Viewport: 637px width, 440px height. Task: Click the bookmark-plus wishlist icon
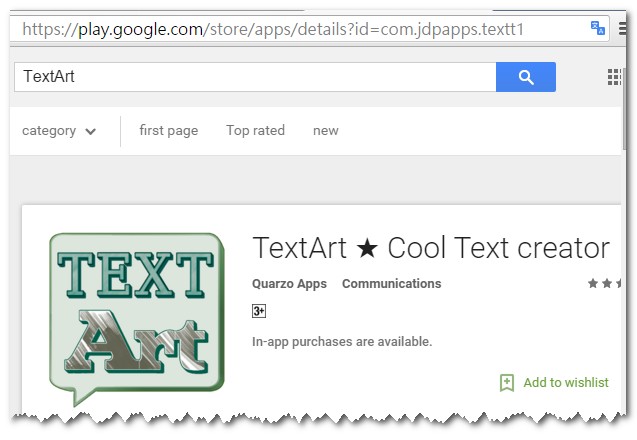tap(507, 382)
